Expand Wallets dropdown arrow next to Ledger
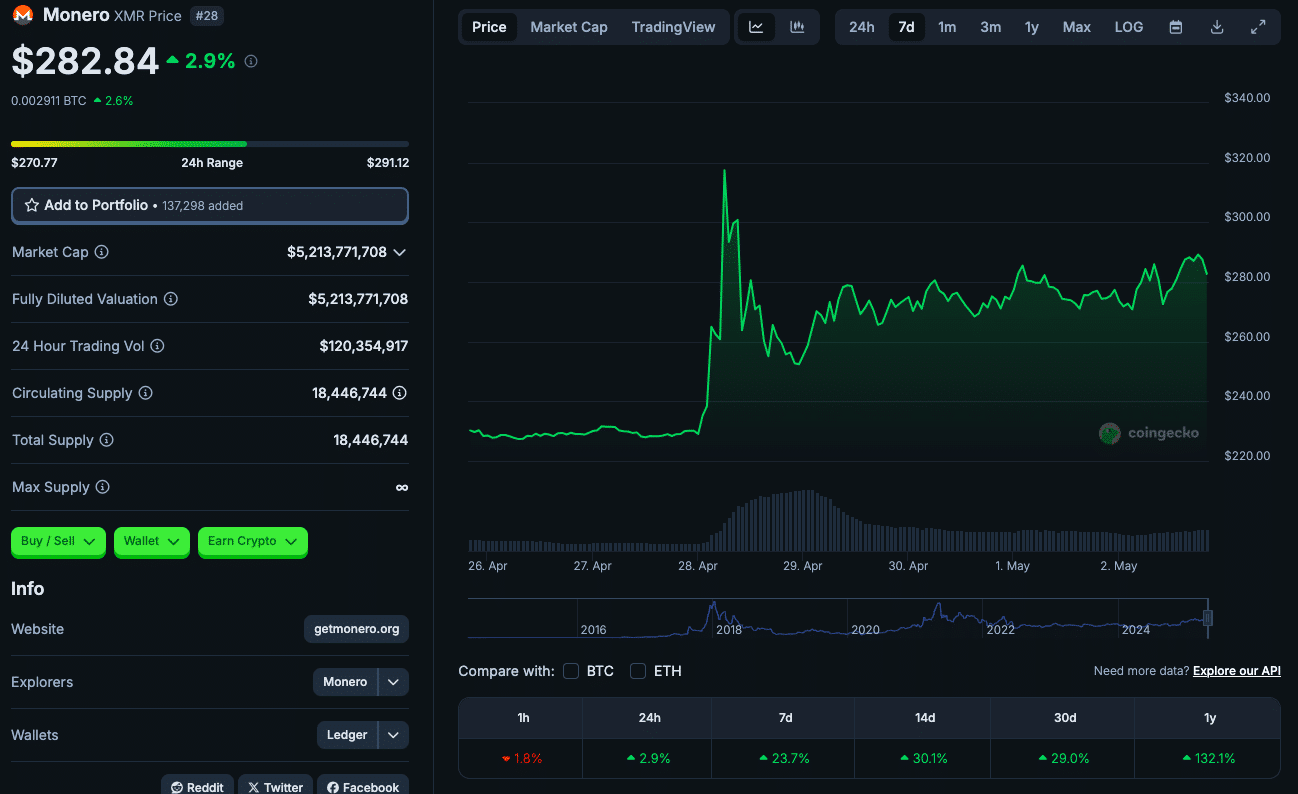 tap(394, 735)
